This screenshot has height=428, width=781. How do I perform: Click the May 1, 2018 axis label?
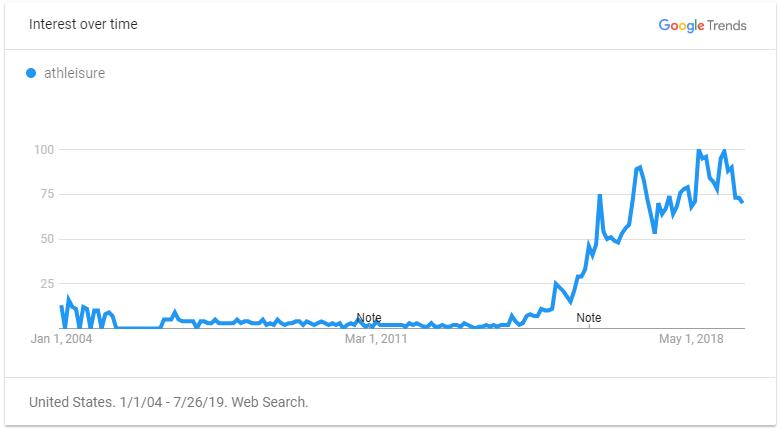pyautogui.click(x=691, y=339)
